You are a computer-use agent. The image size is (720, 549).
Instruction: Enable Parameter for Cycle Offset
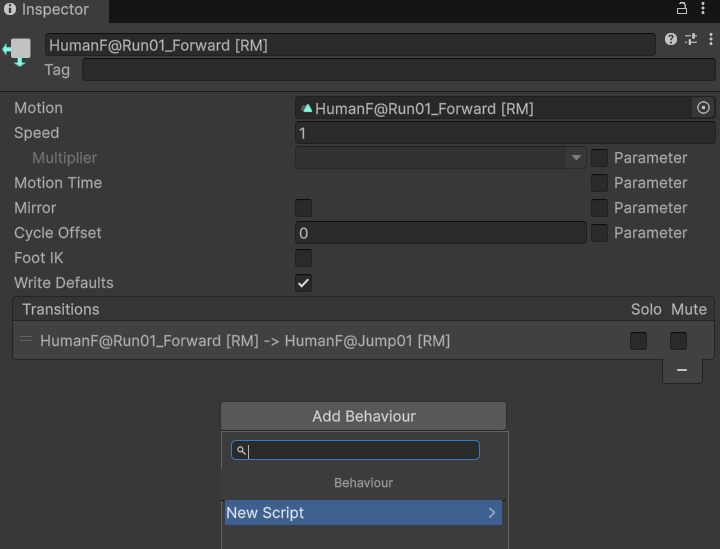(599, 233)
